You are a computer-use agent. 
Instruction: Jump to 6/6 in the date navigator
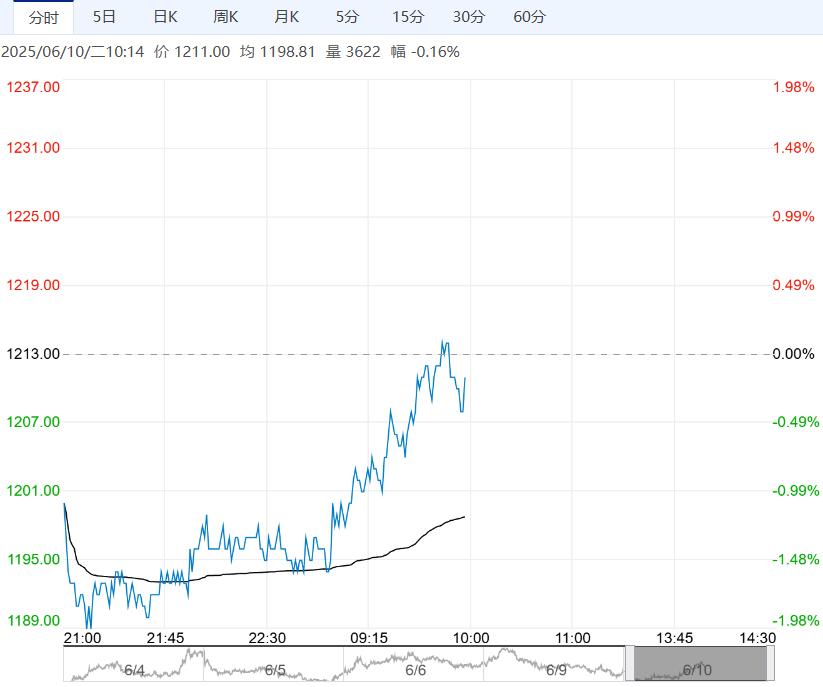pyautogui.click(x=416, y=669)
